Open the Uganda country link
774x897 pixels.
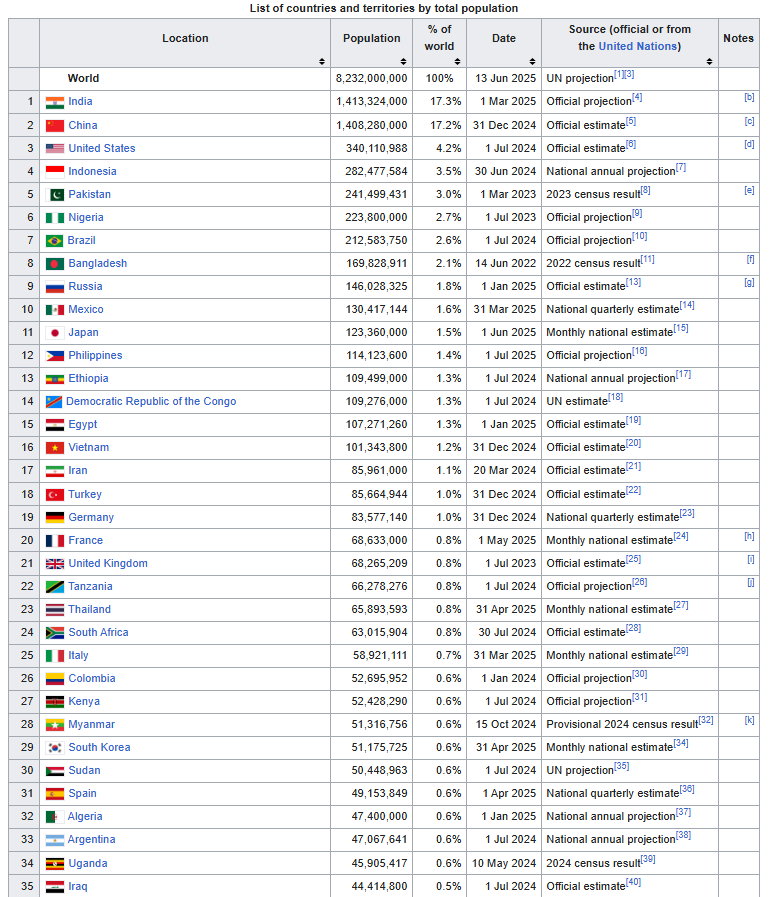(x=88, y=863)
